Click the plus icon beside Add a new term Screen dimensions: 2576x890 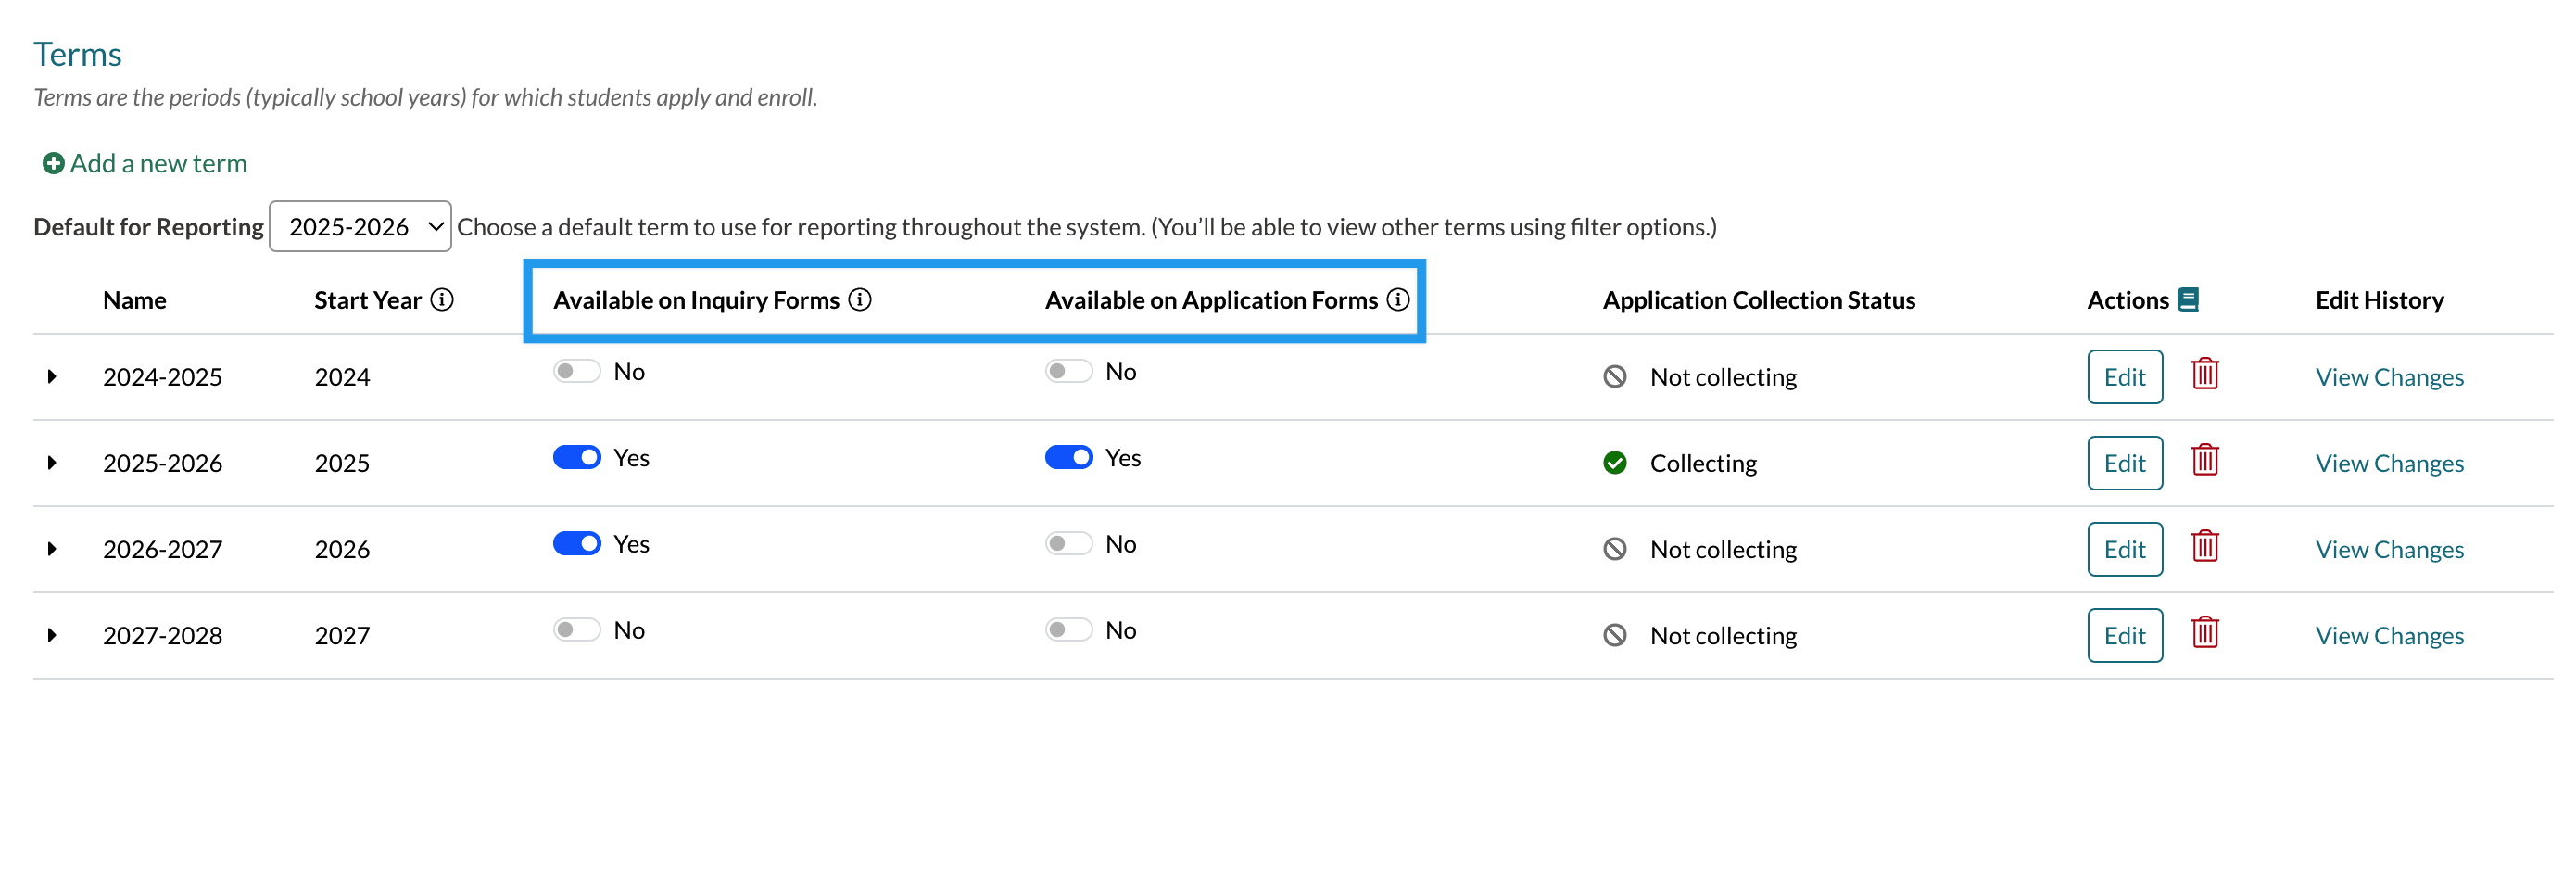(x=53, y=163)
